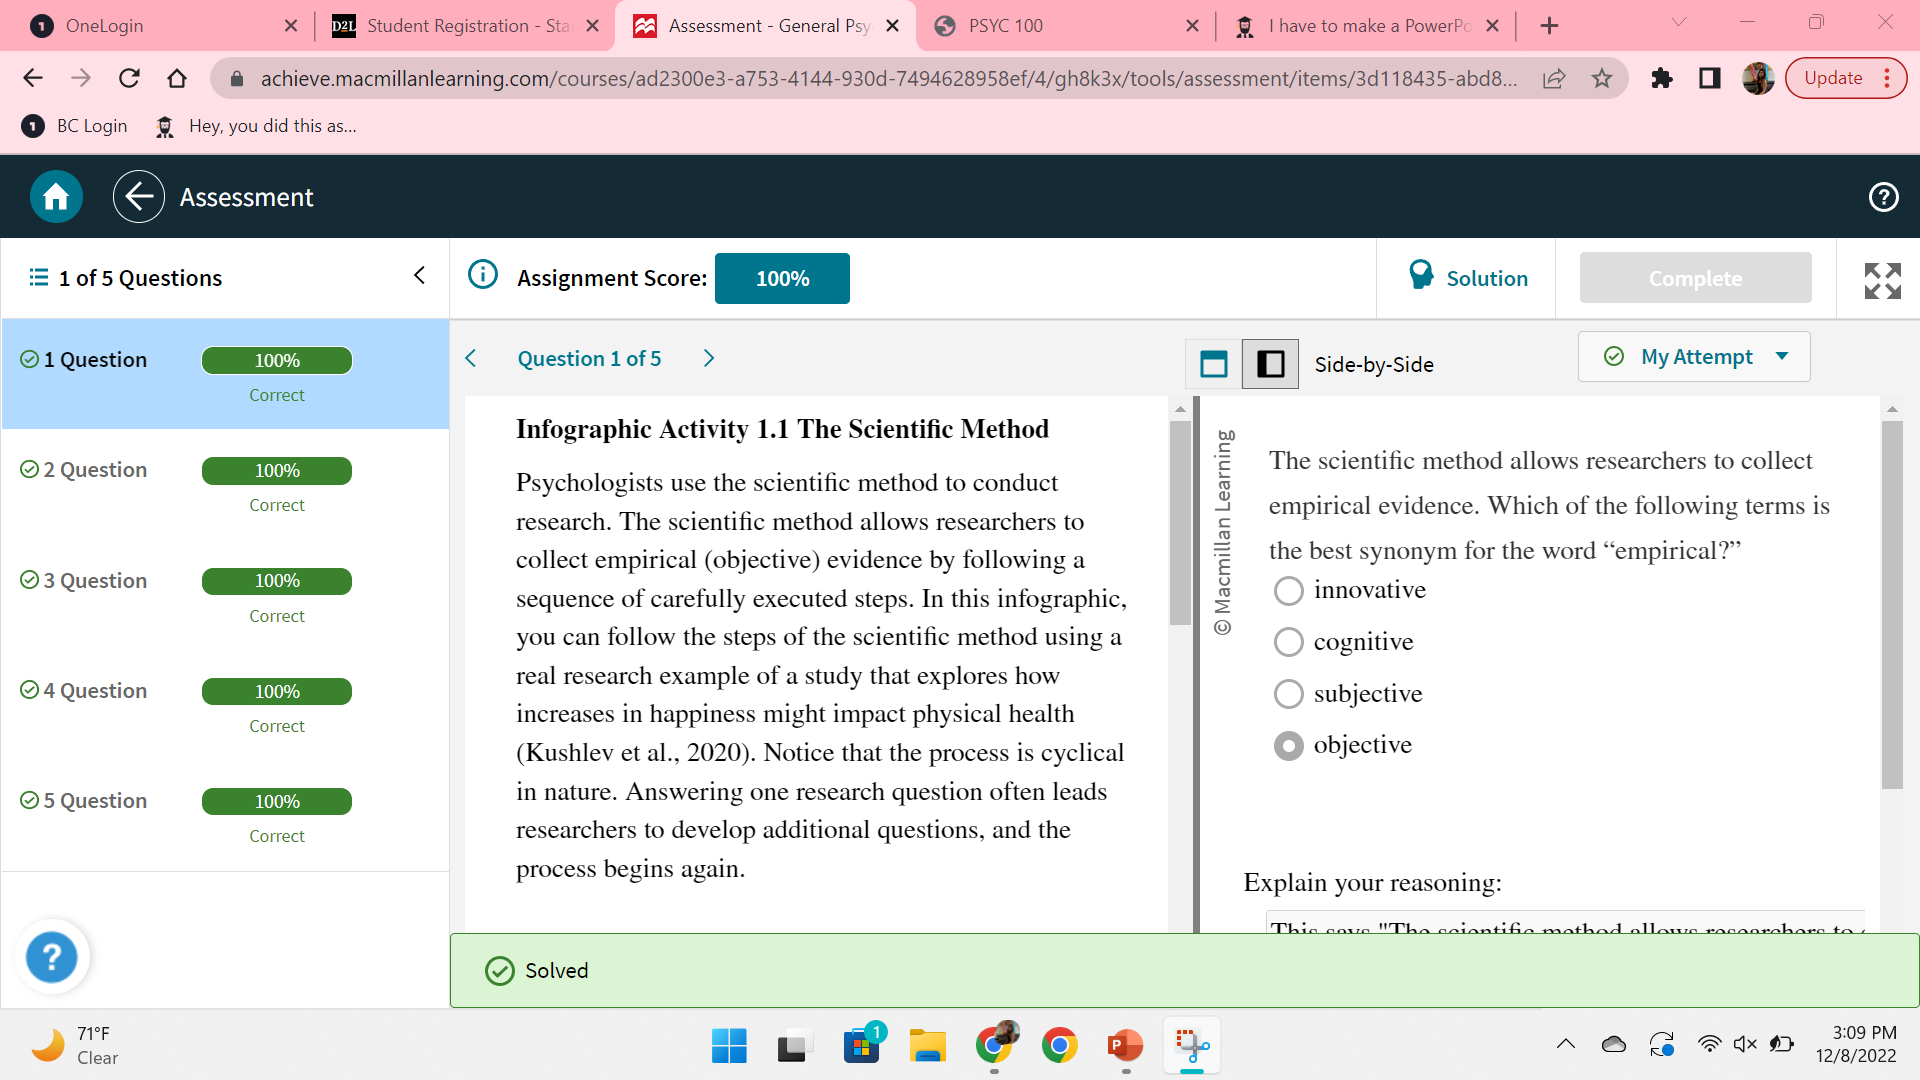Select the "cognitive" answer option
The height and width of the screenshot is (1080, 1920).
(x=1289, y=642)
